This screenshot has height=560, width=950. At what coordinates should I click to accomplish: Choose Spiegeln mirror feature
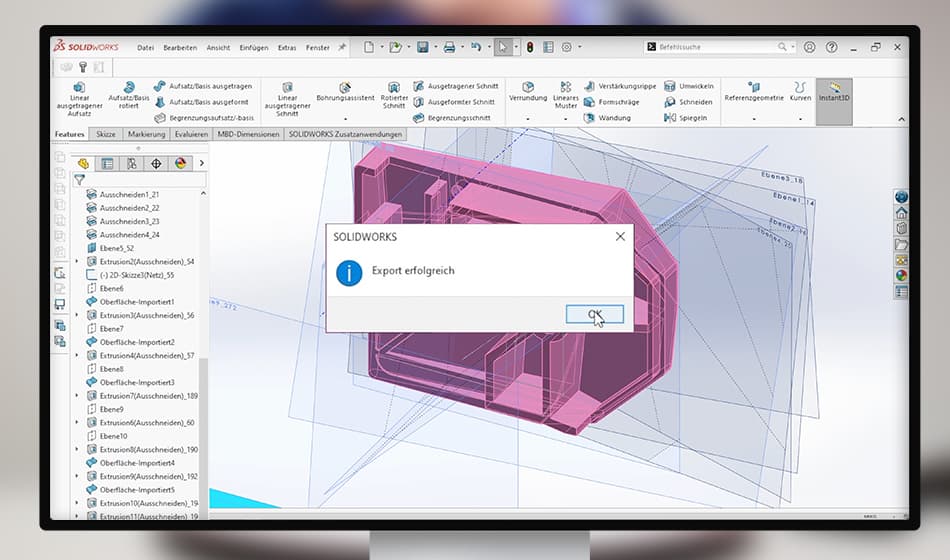(x=686, y=118)
